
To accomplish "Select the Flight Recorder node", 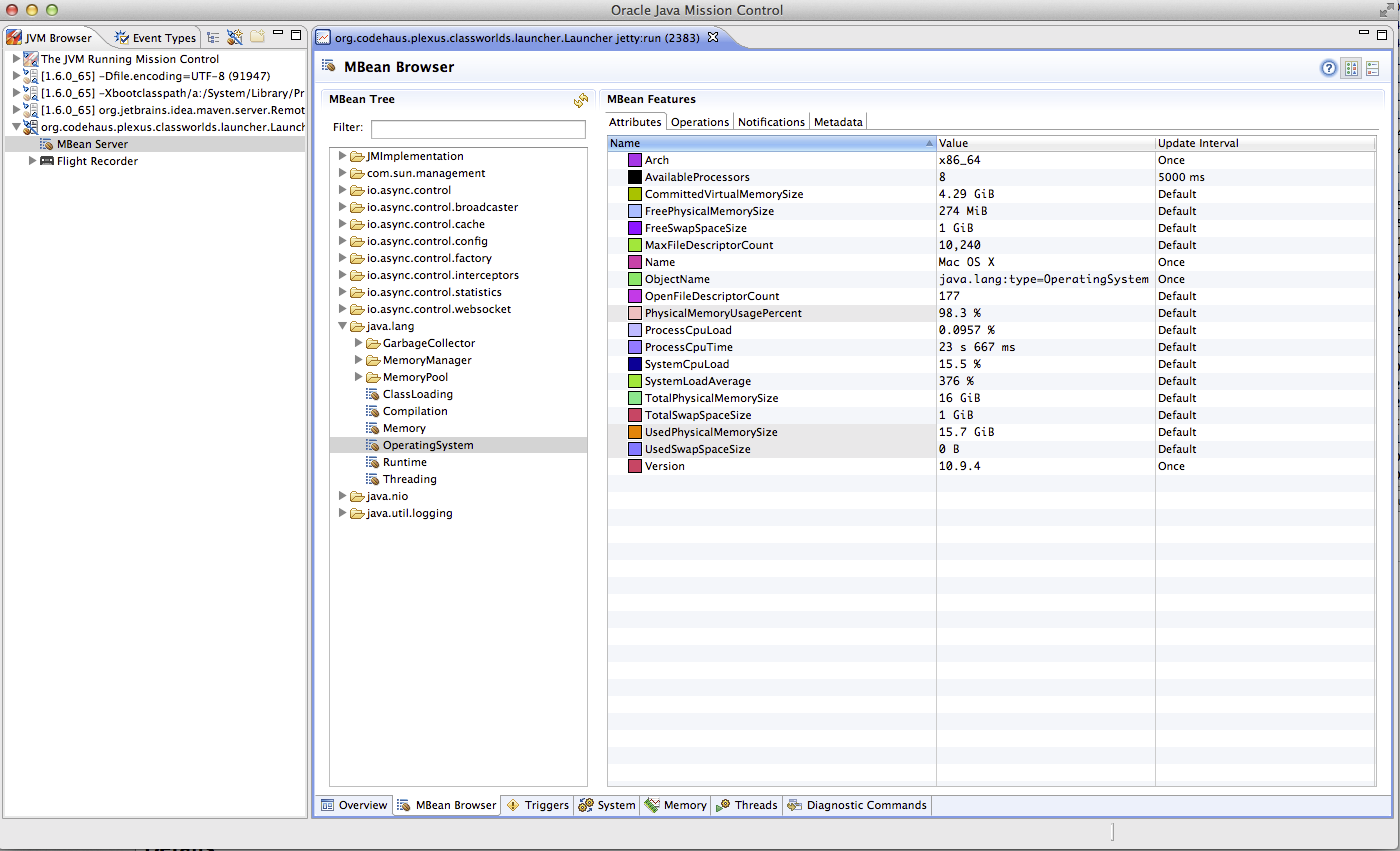I will tap(97, 161).
